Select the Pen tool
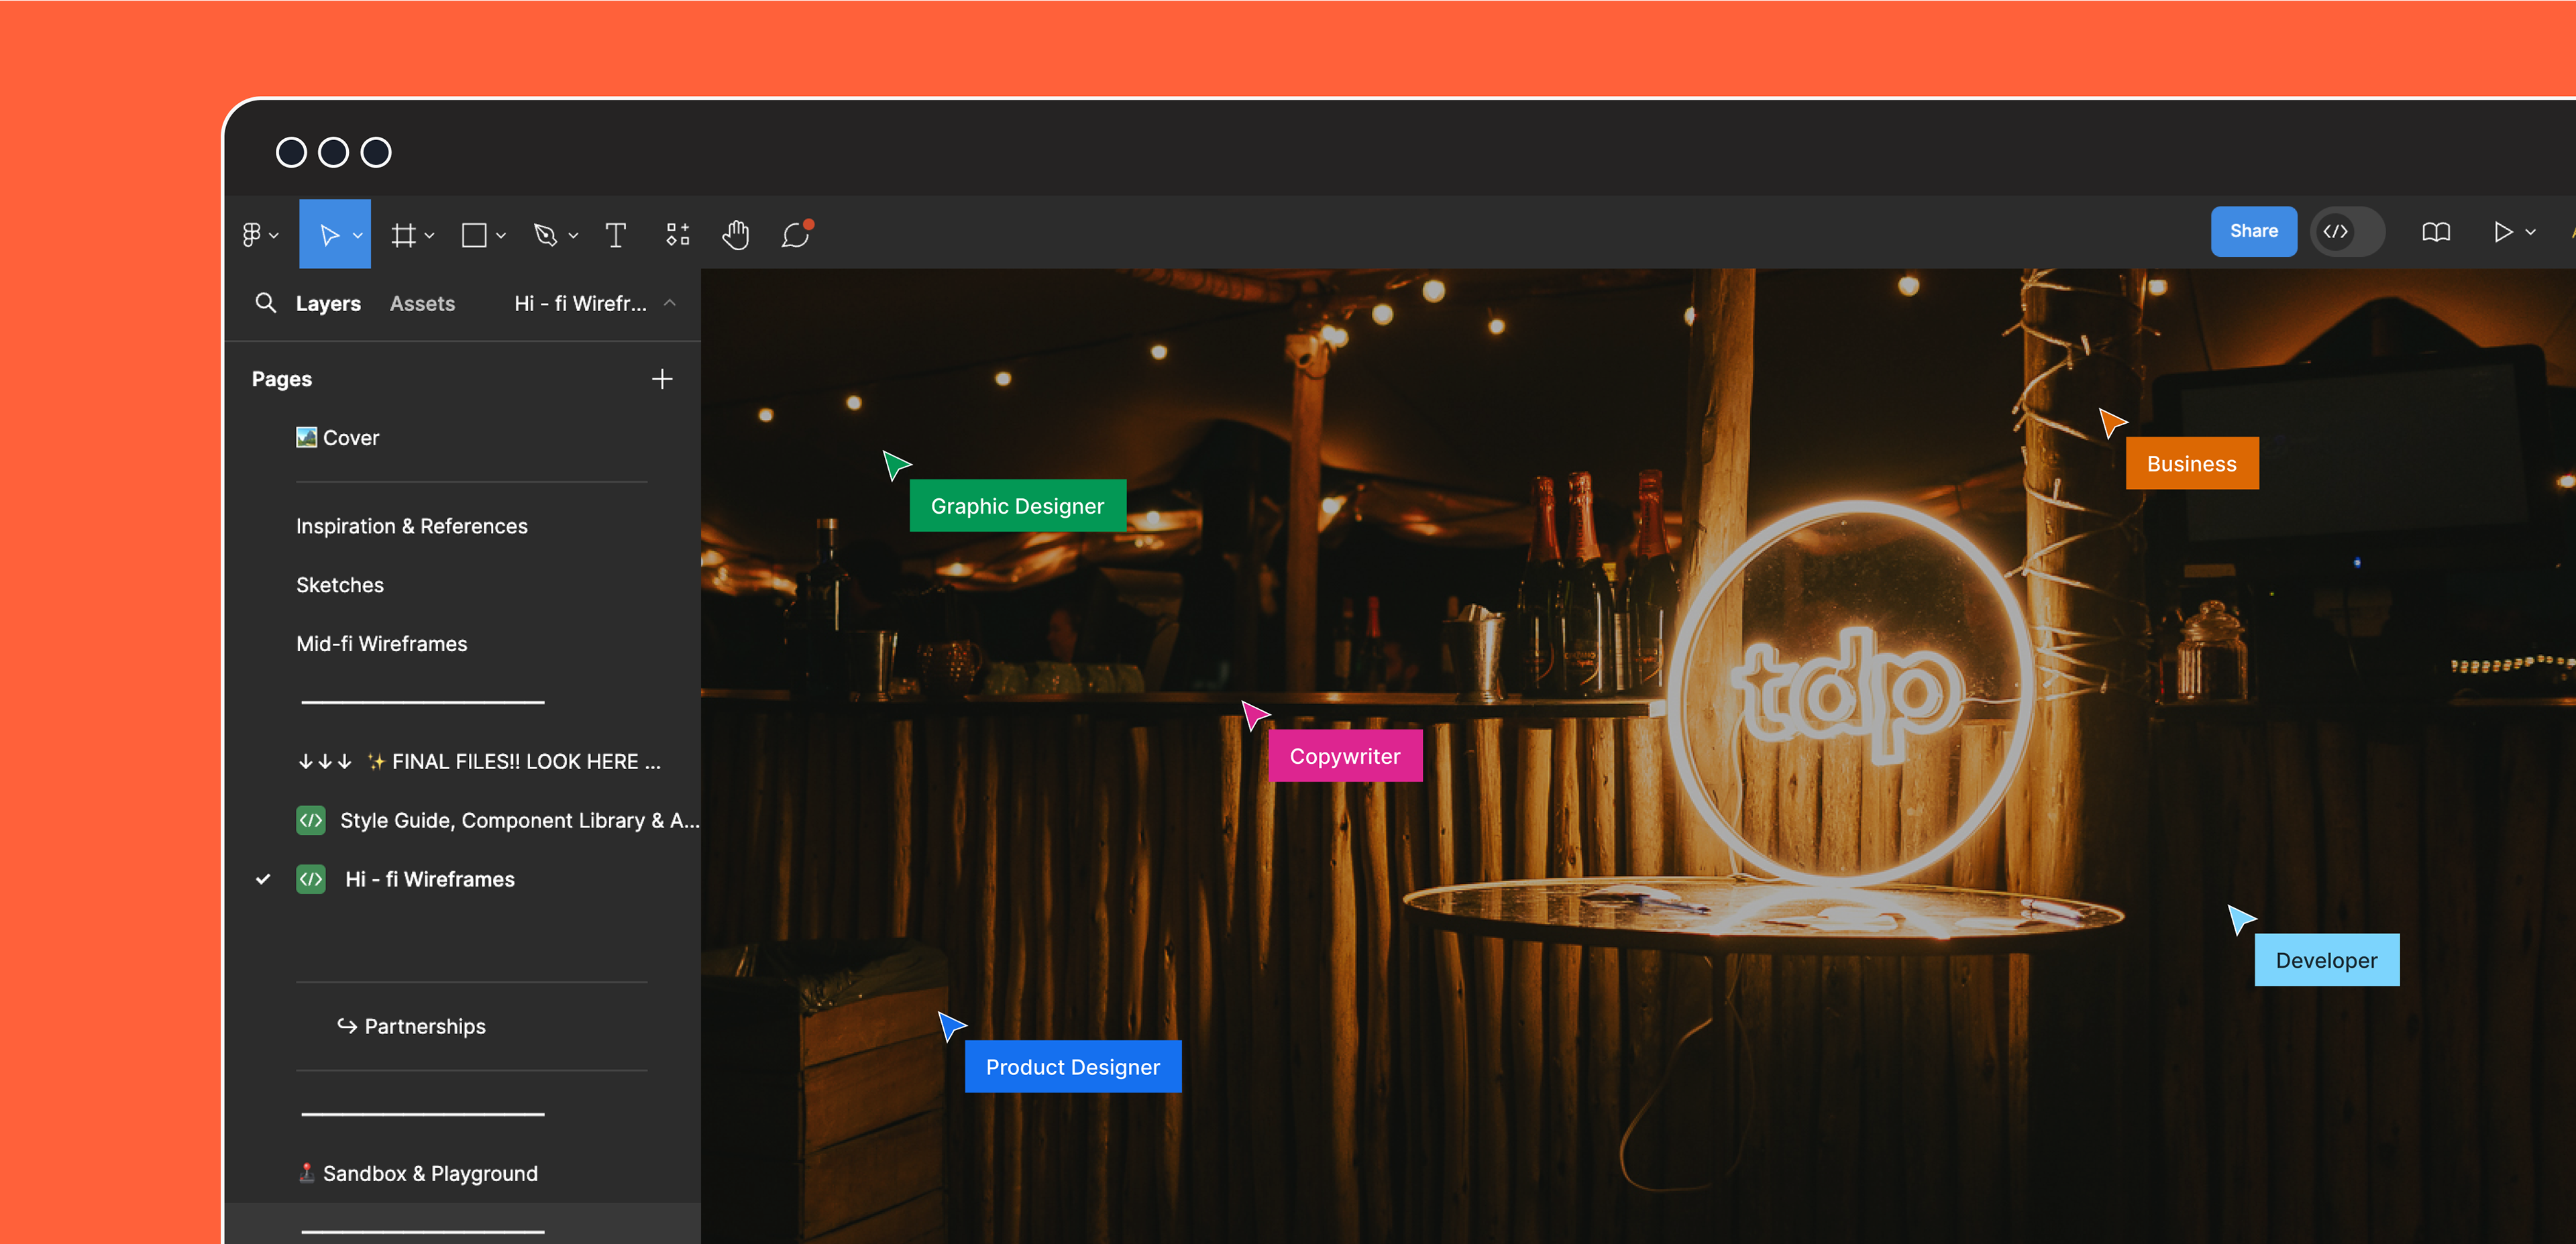 (x=545, y=234)
